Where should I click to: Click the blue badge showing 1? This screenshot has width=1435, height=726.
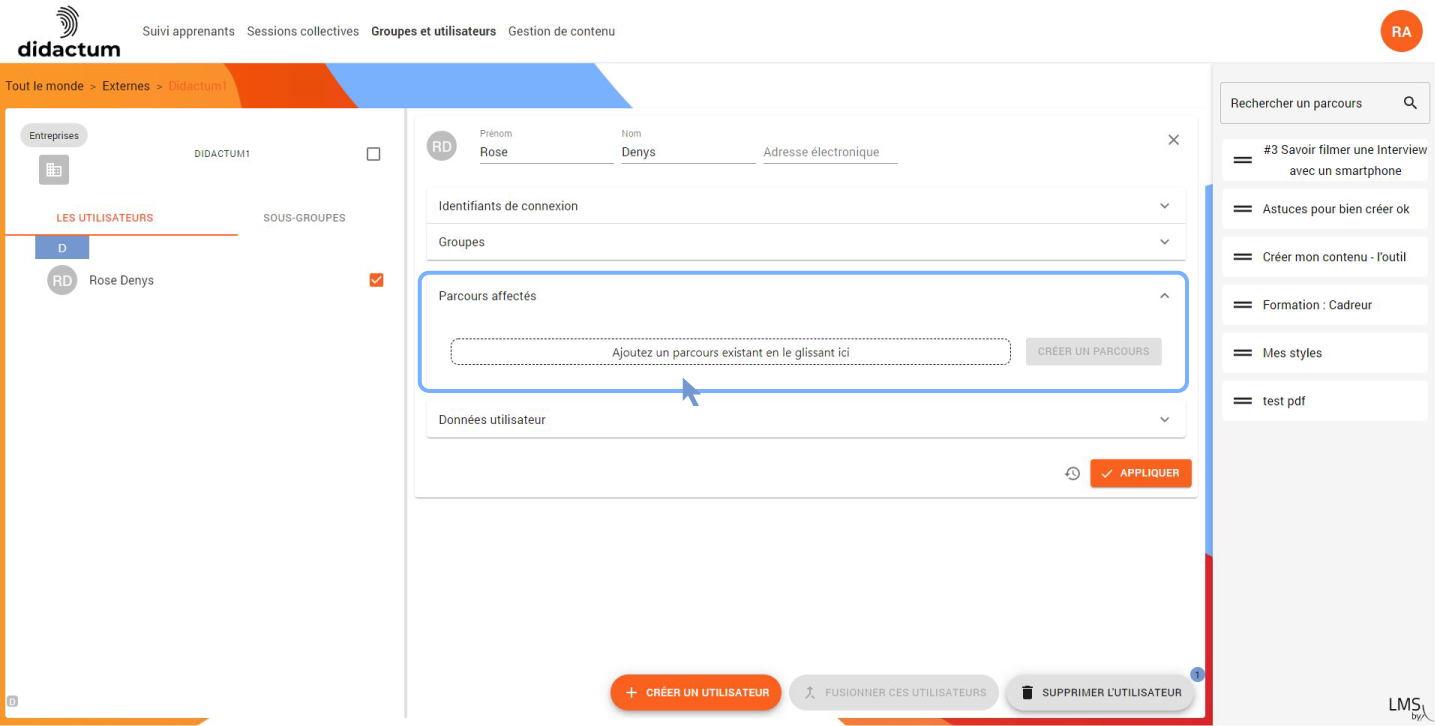(x=1198, y=674)
